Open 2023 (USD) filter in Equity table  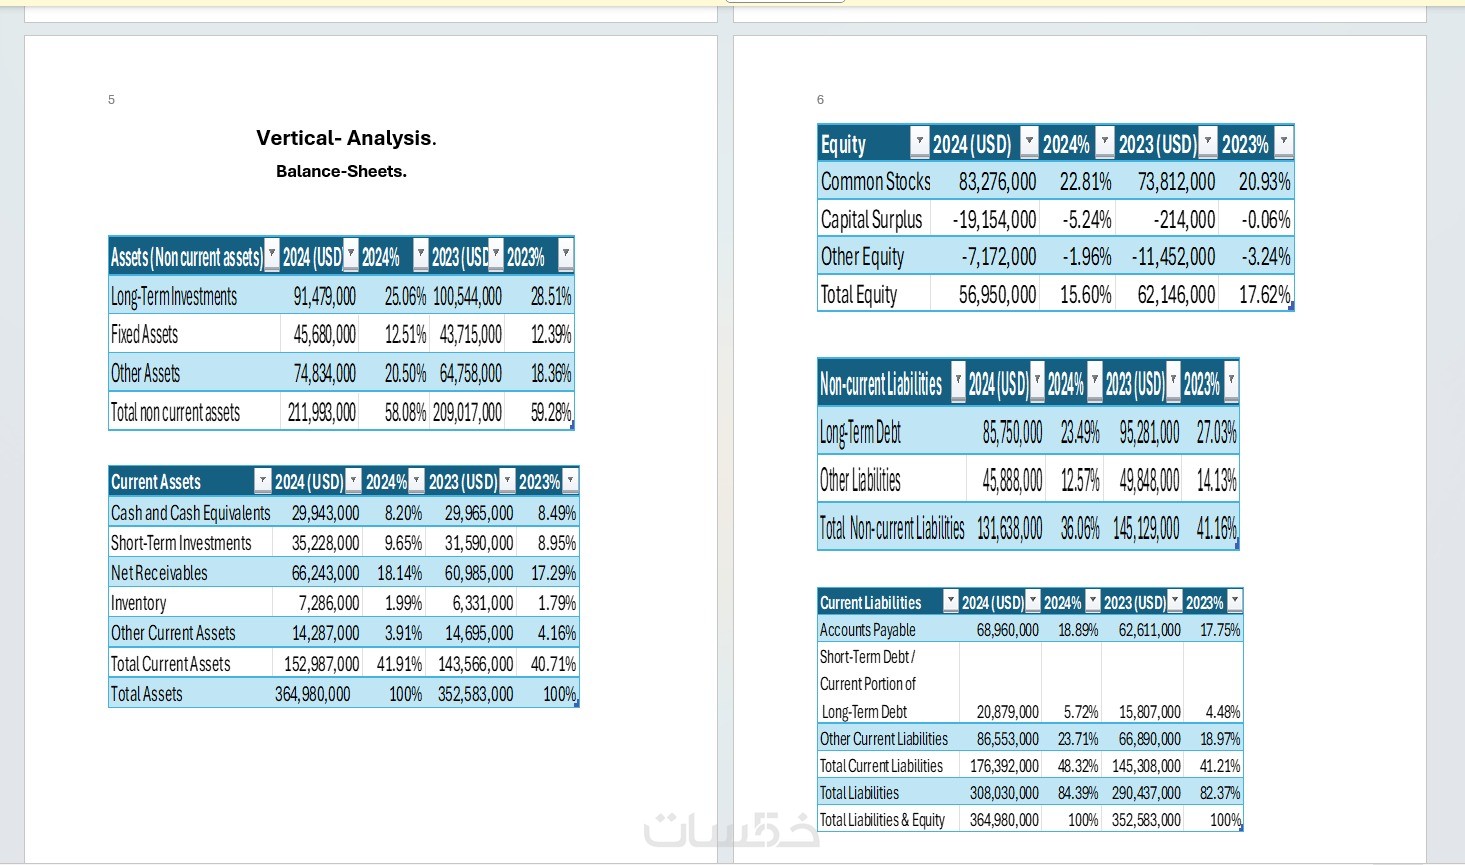tap(1208, 142)
